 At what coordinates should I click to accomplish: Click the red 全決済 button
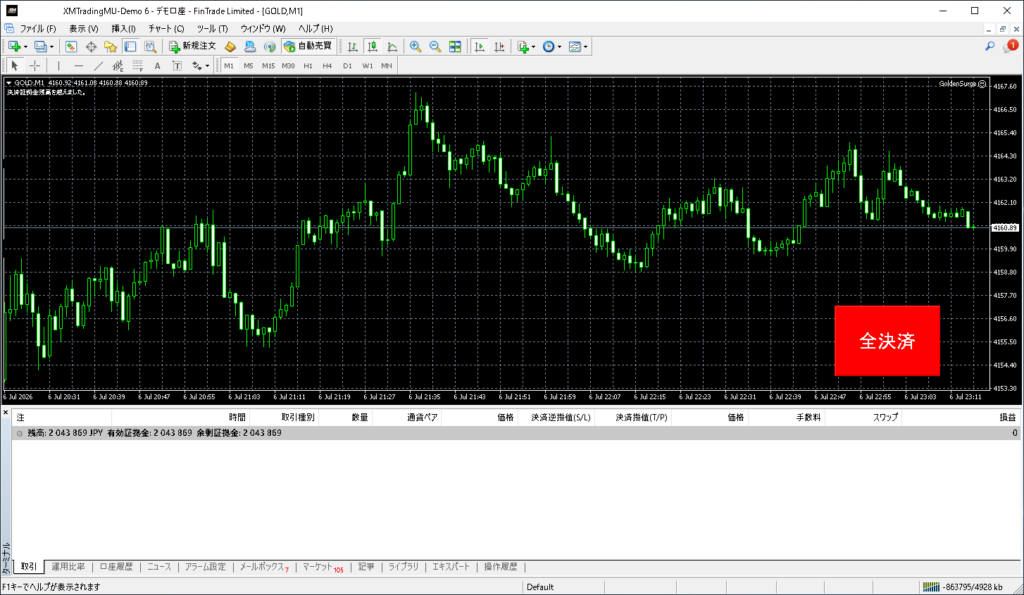tap(887, 341)
